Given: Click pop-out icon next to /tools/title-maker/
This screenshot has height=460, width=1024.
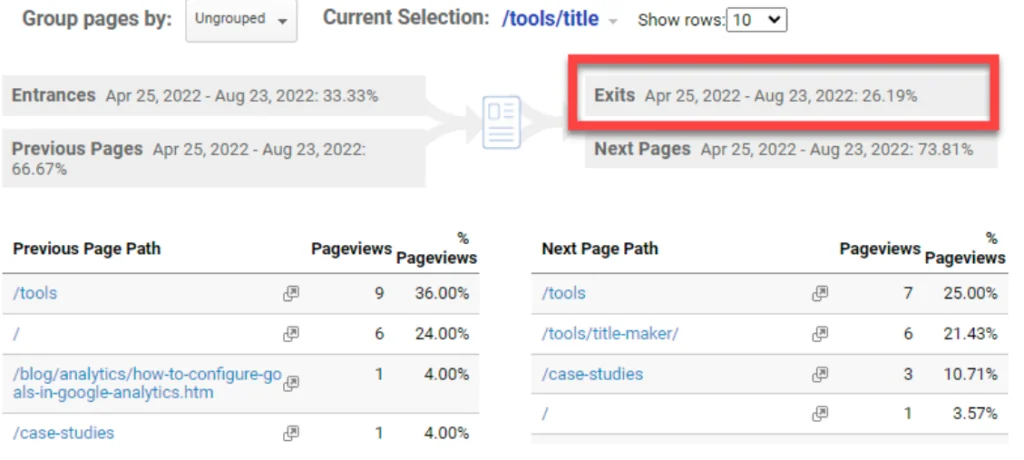Looking at the screenshot, I should pyautogui.click(x=820, y=334).
